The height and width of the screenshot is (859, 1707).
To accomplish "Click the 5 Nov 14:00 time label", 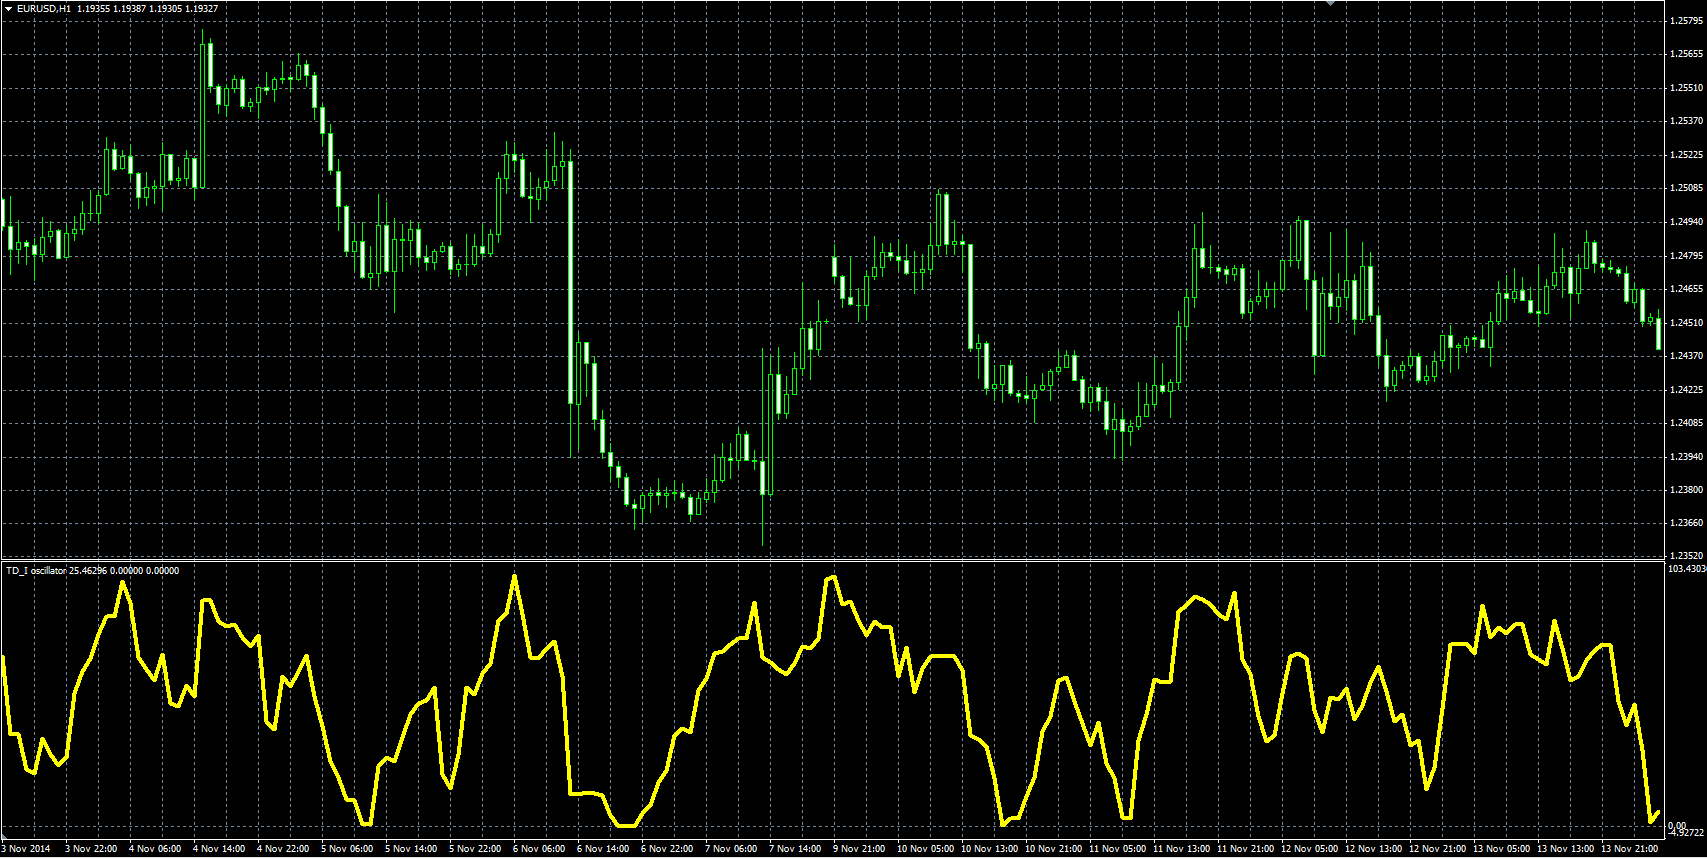I will click(x=411, y=849).
